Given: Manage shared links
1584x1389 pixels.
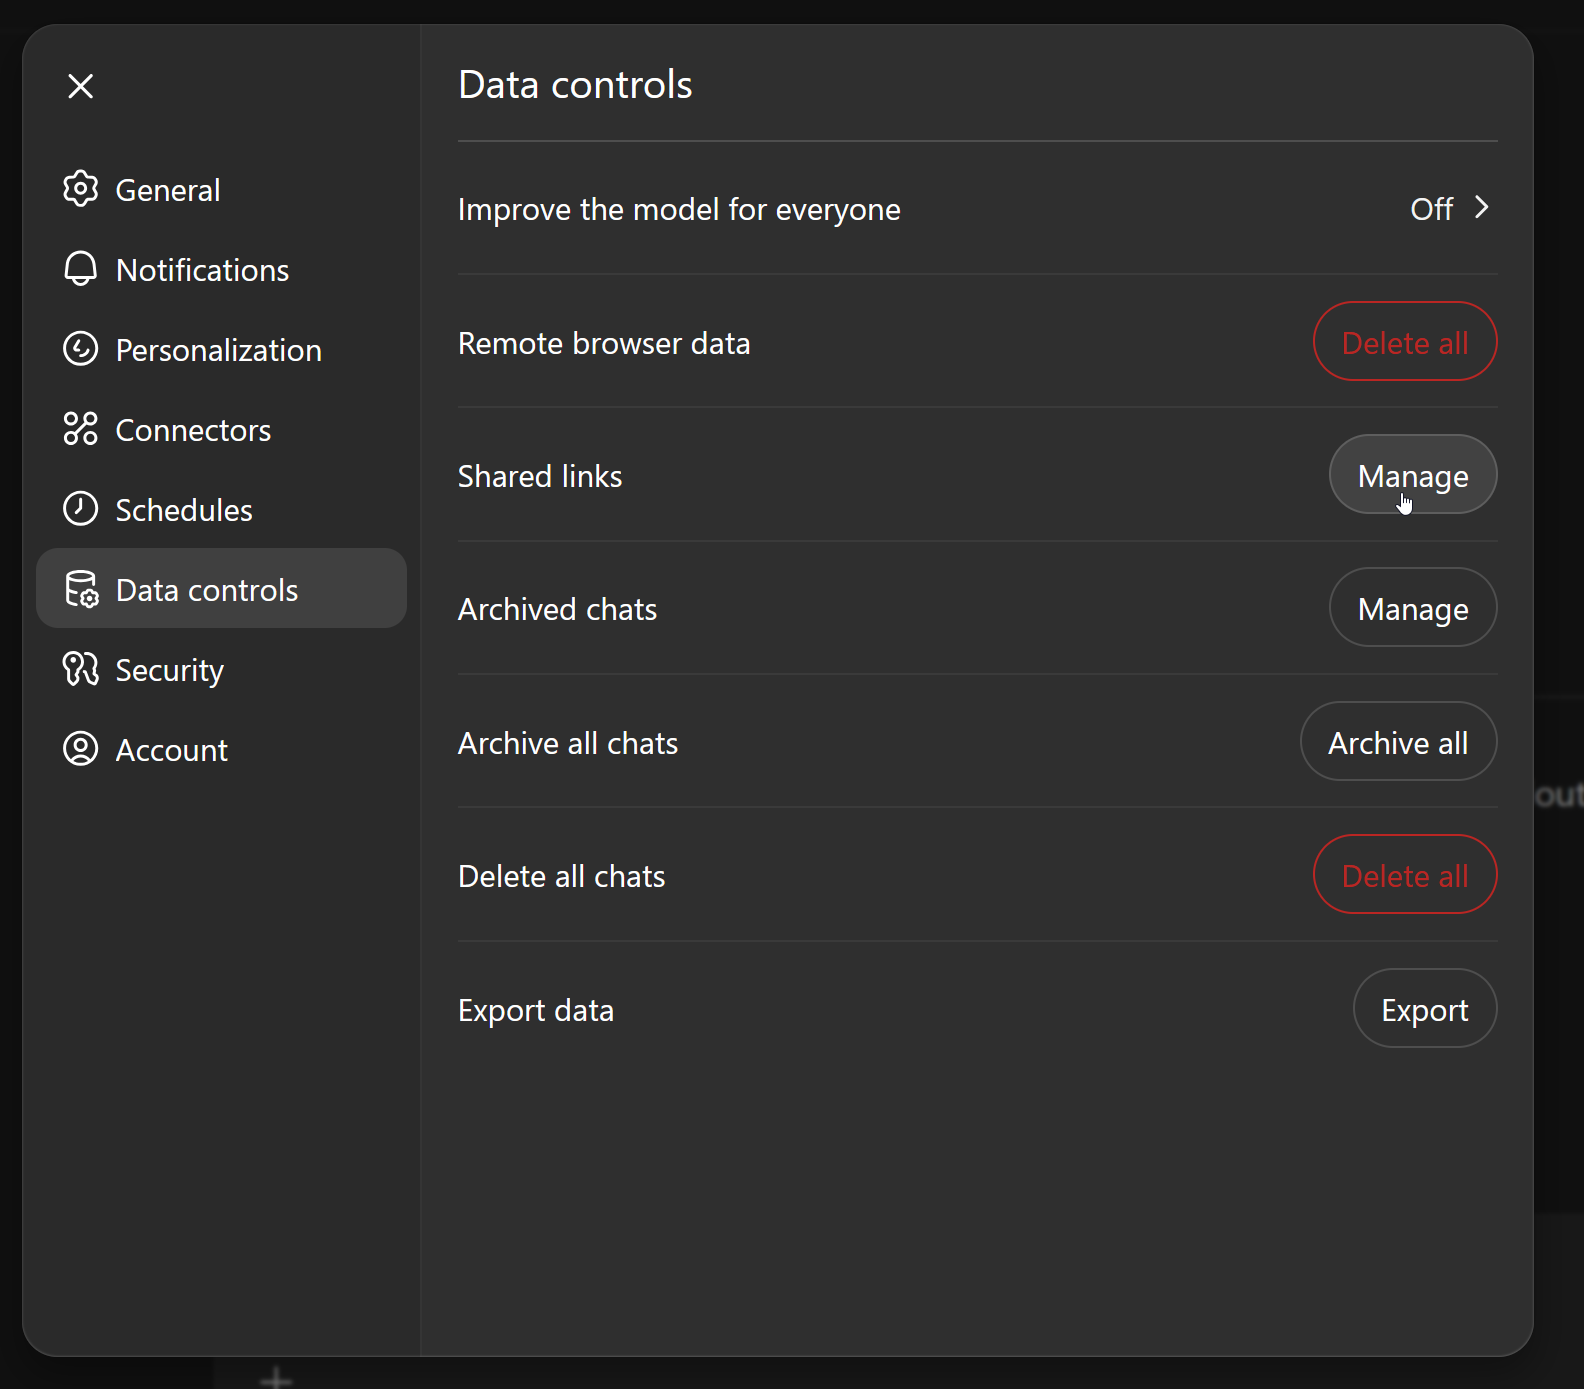Looking at the screenshot, I should [1413, 475].
